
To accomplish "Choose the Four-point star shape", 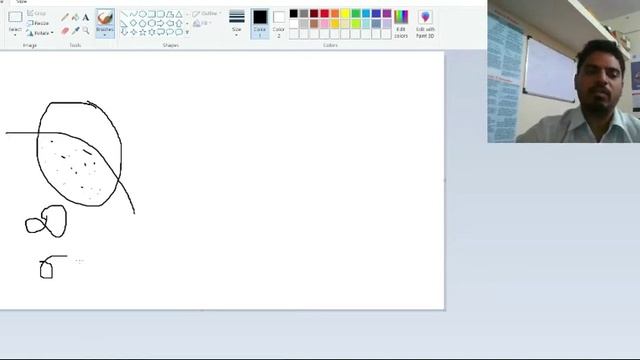I will pos(133,32).
